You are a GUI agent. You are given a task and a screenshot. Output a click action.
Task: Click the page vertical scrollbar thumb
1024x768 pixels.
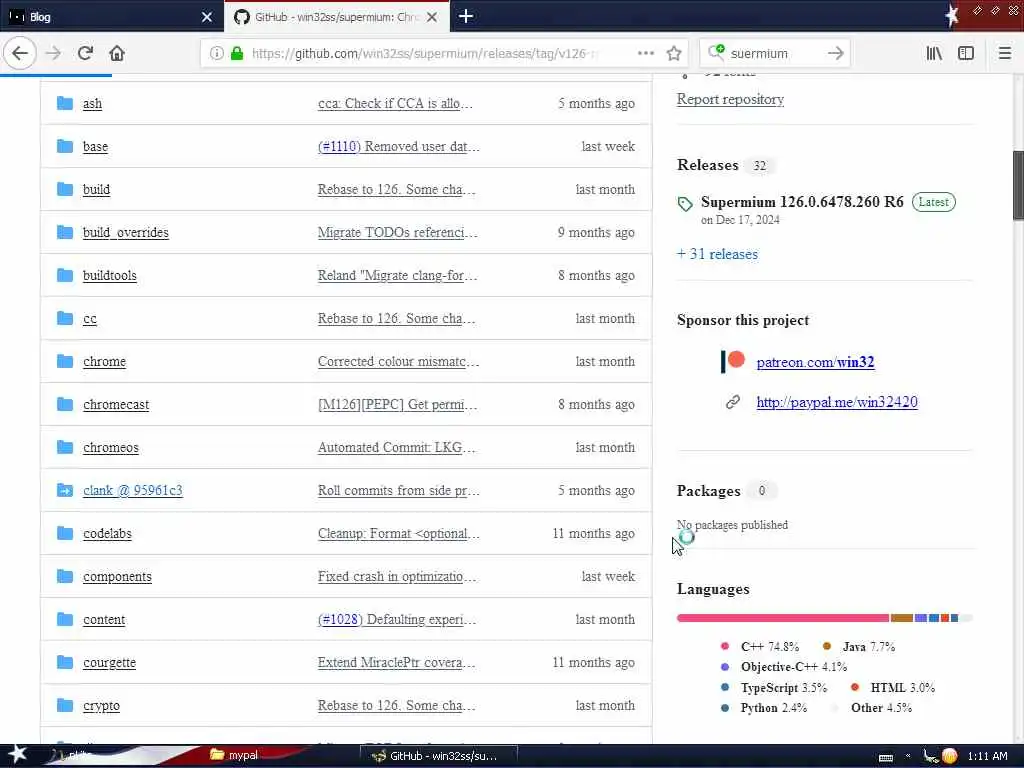click(1018, 185)
